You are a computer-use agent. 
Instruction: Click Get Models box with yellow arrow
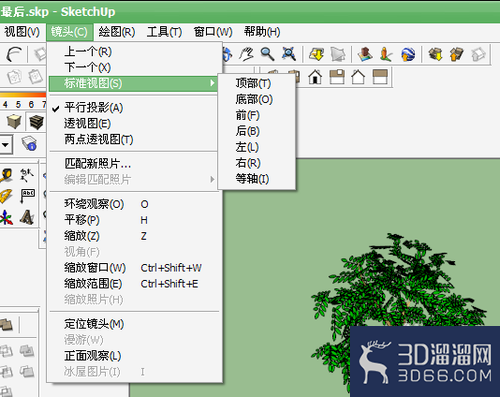pos(435,54)
